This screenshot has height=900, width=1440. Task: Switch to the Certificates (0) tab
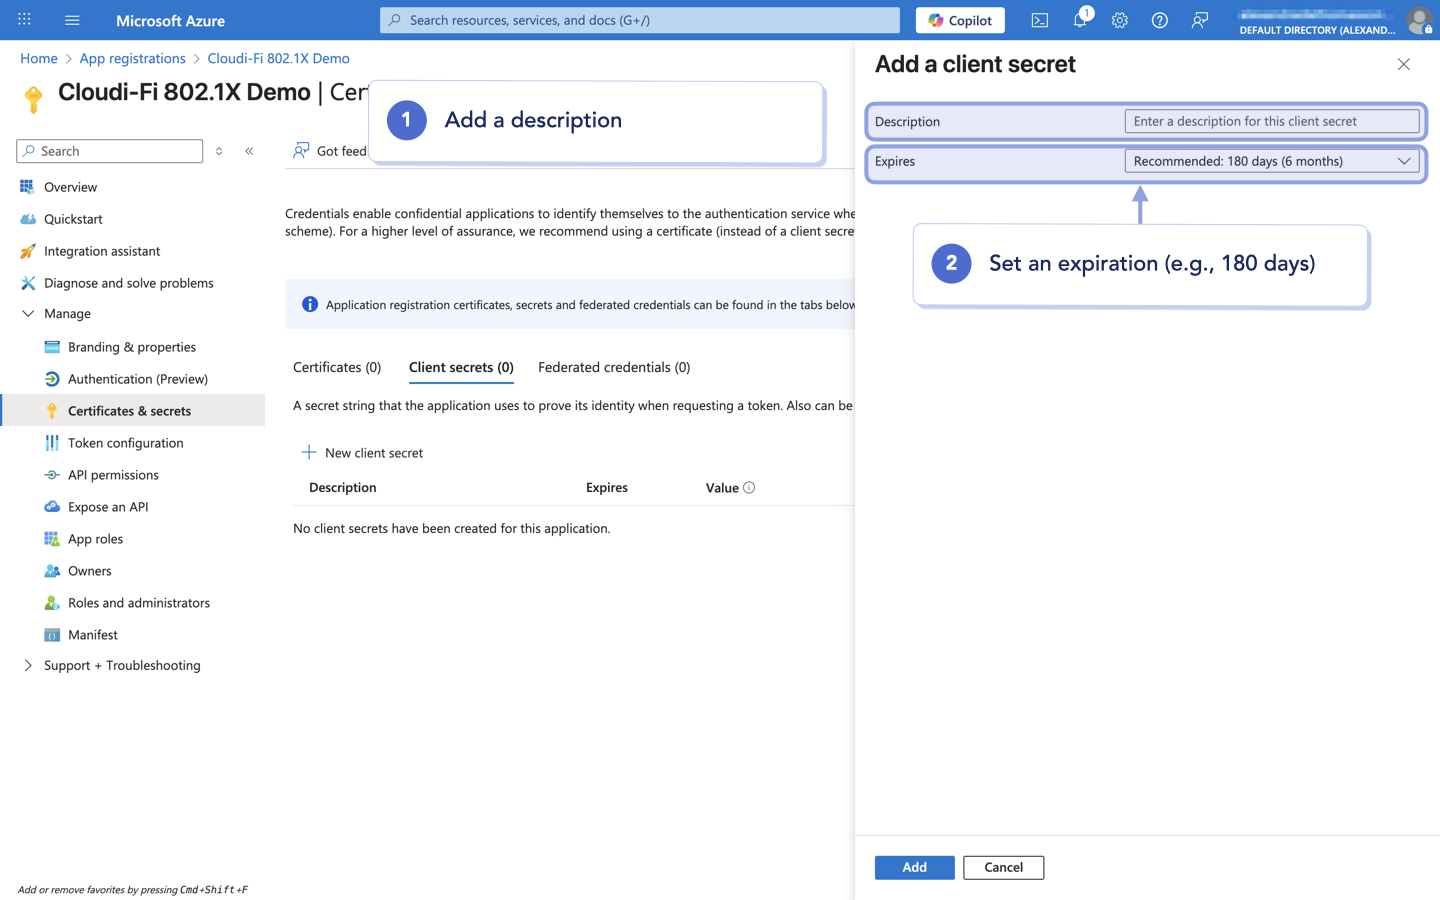337,367
